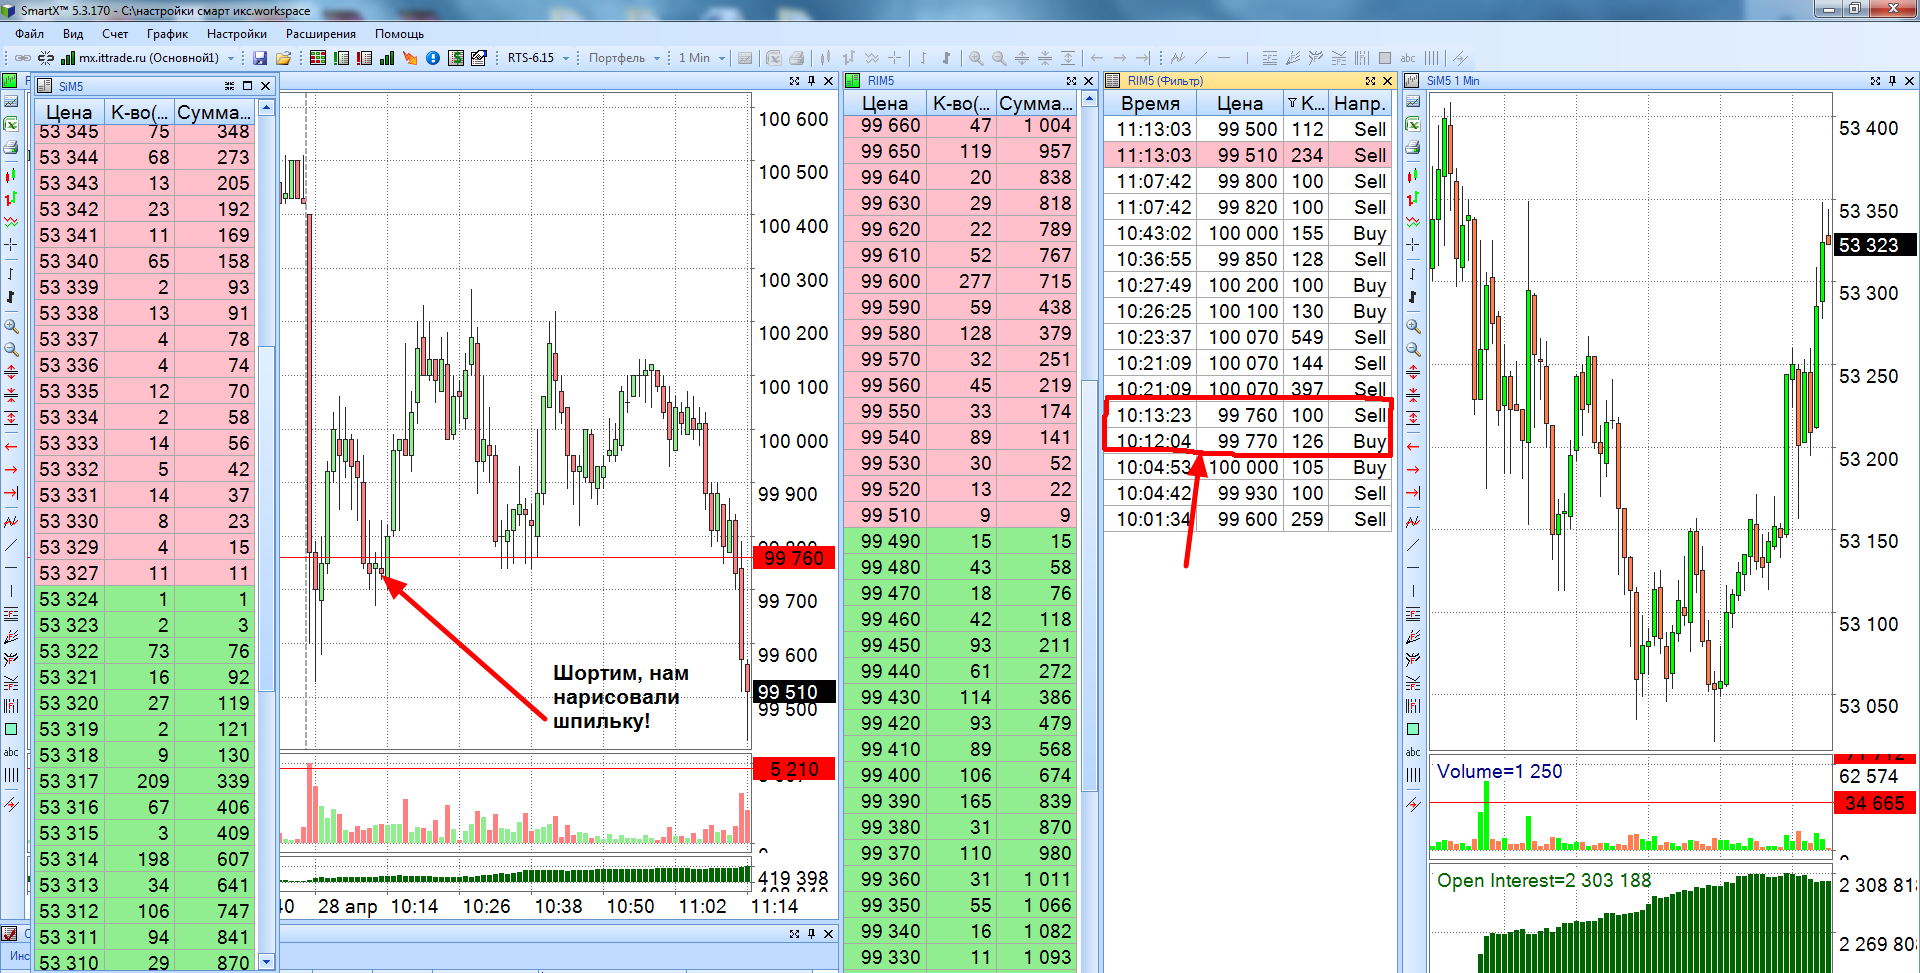Select candlestick chart type in left side toolbar

[x=11, y=175]
